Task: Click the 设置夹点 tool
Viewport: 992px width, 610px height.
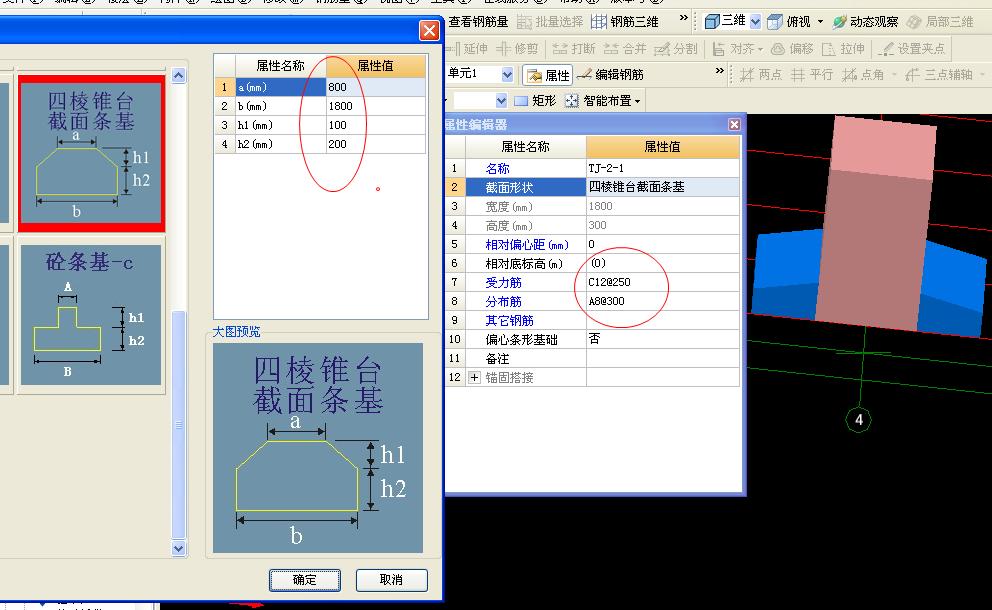Action: [912, 49]
